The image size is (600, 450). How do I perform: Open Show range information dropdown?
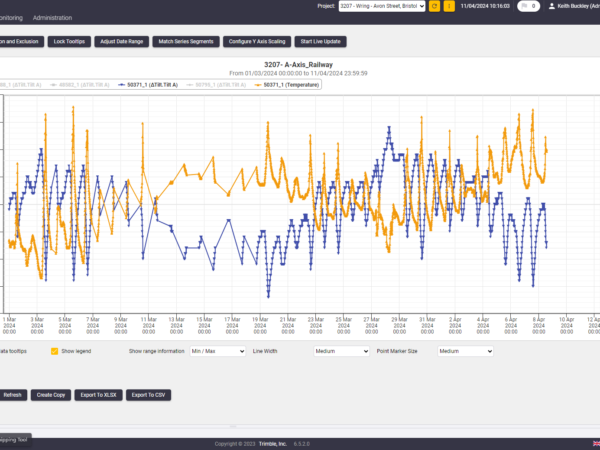(x=218, y=351)
